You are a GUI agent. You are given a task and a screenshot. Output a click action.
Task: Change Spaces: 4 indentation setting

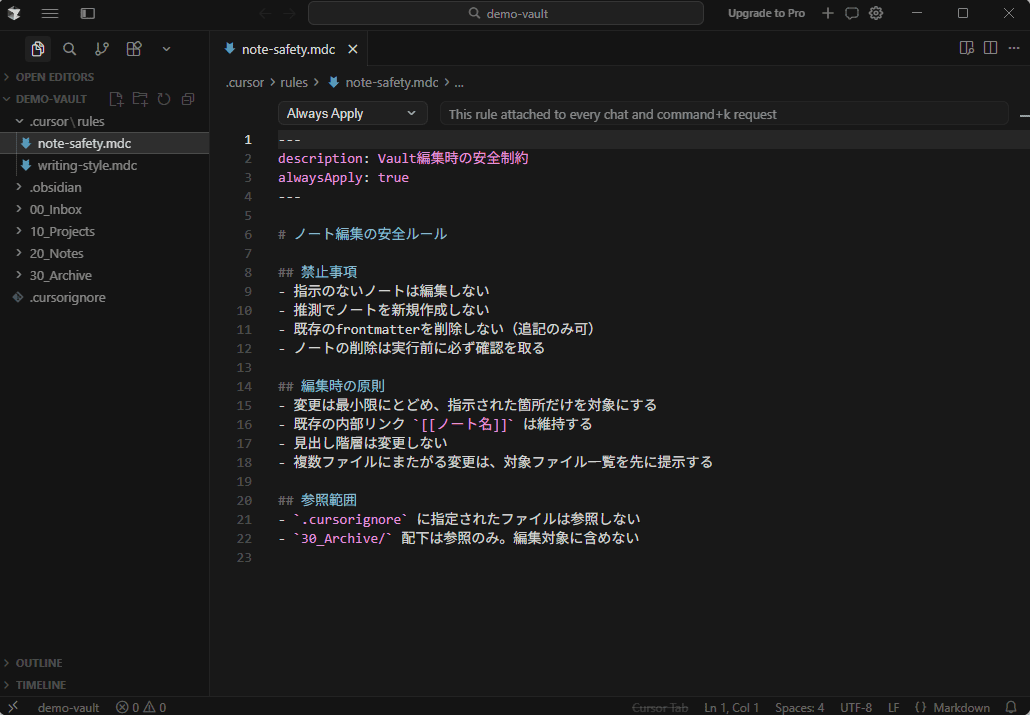799,707
